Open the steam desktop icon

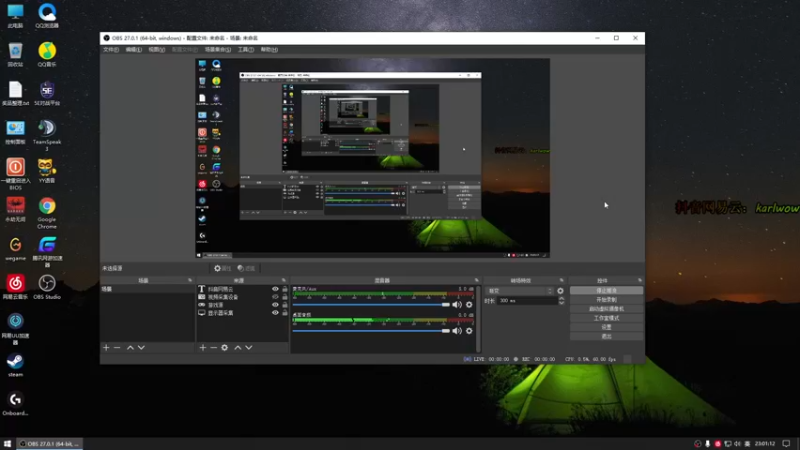click(15, 365)
